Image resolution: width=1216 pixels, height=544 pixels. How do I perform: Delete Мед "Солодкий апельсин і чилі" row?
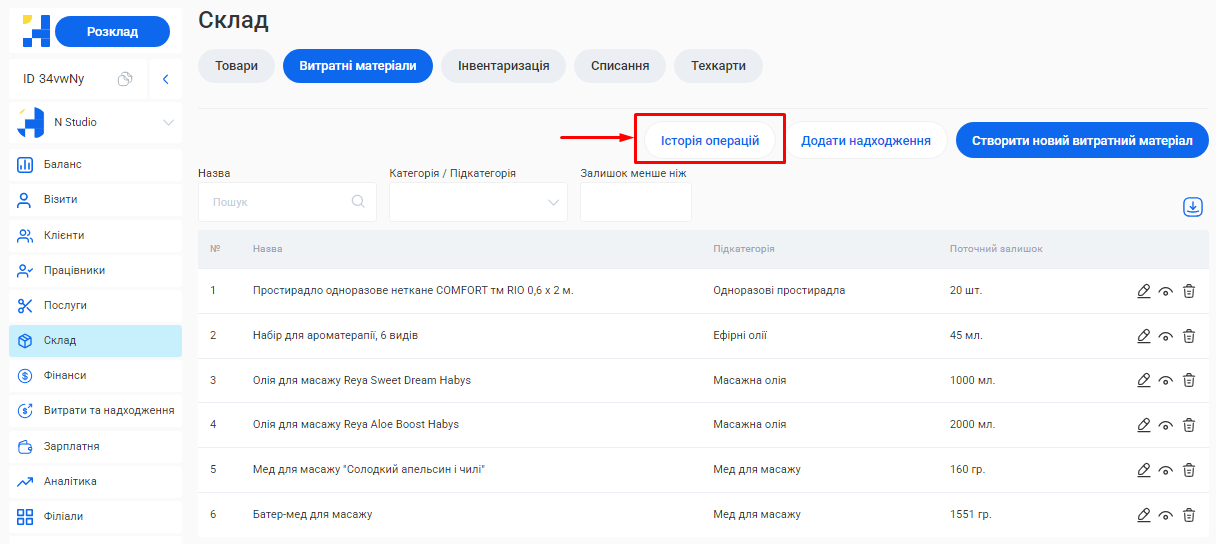coord(1189,470)
